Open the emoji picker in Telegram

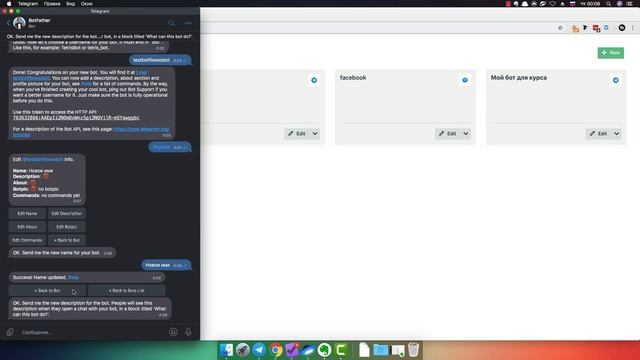coord(173,332)
